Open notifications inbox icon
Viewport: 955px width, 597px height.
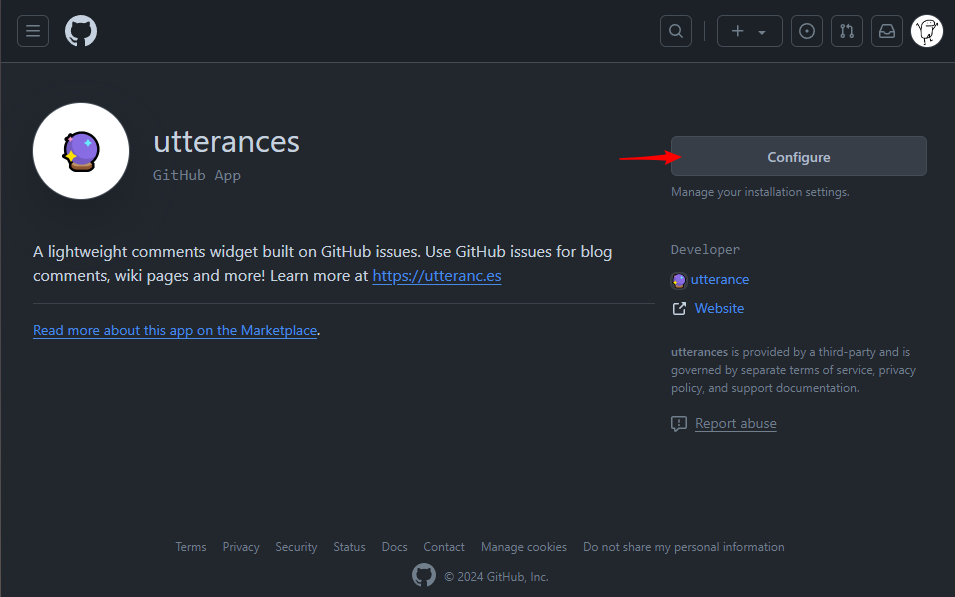tap(887, 31)
